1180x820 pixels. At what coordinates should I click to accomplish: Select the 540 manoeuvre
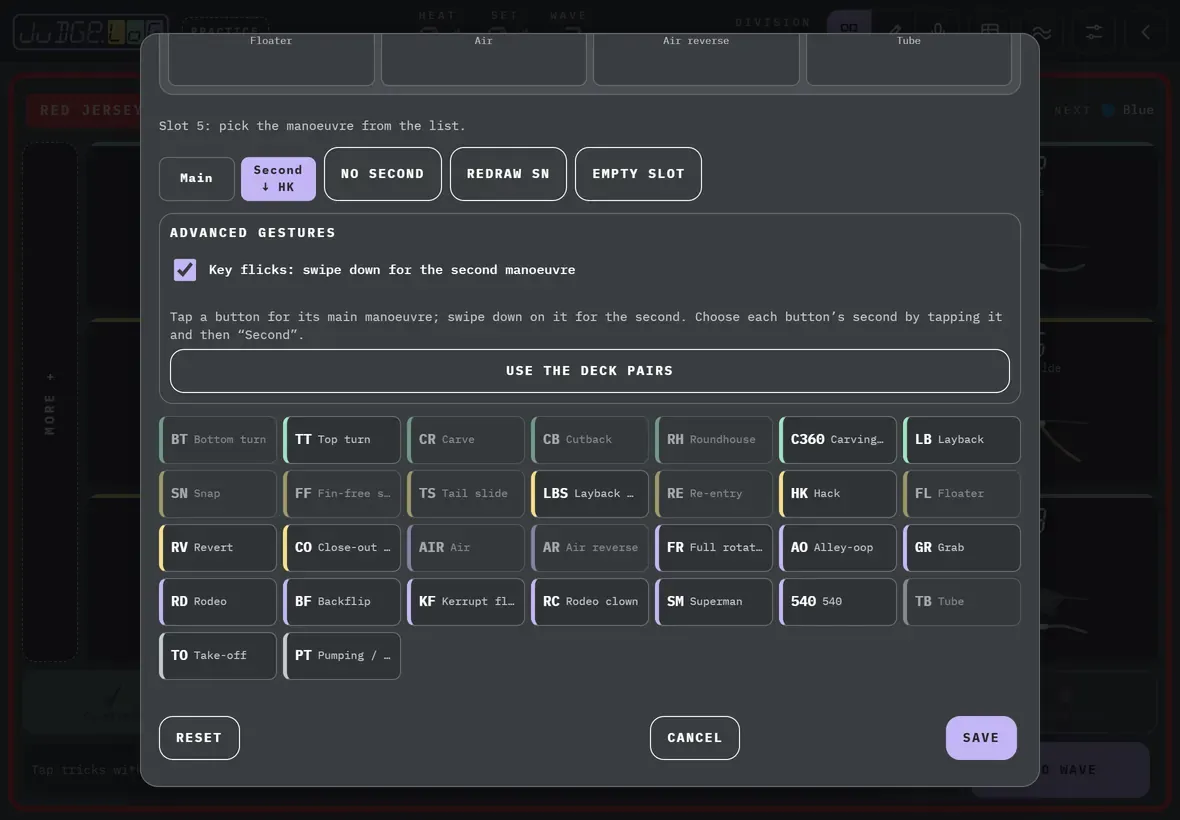(838, 602)
